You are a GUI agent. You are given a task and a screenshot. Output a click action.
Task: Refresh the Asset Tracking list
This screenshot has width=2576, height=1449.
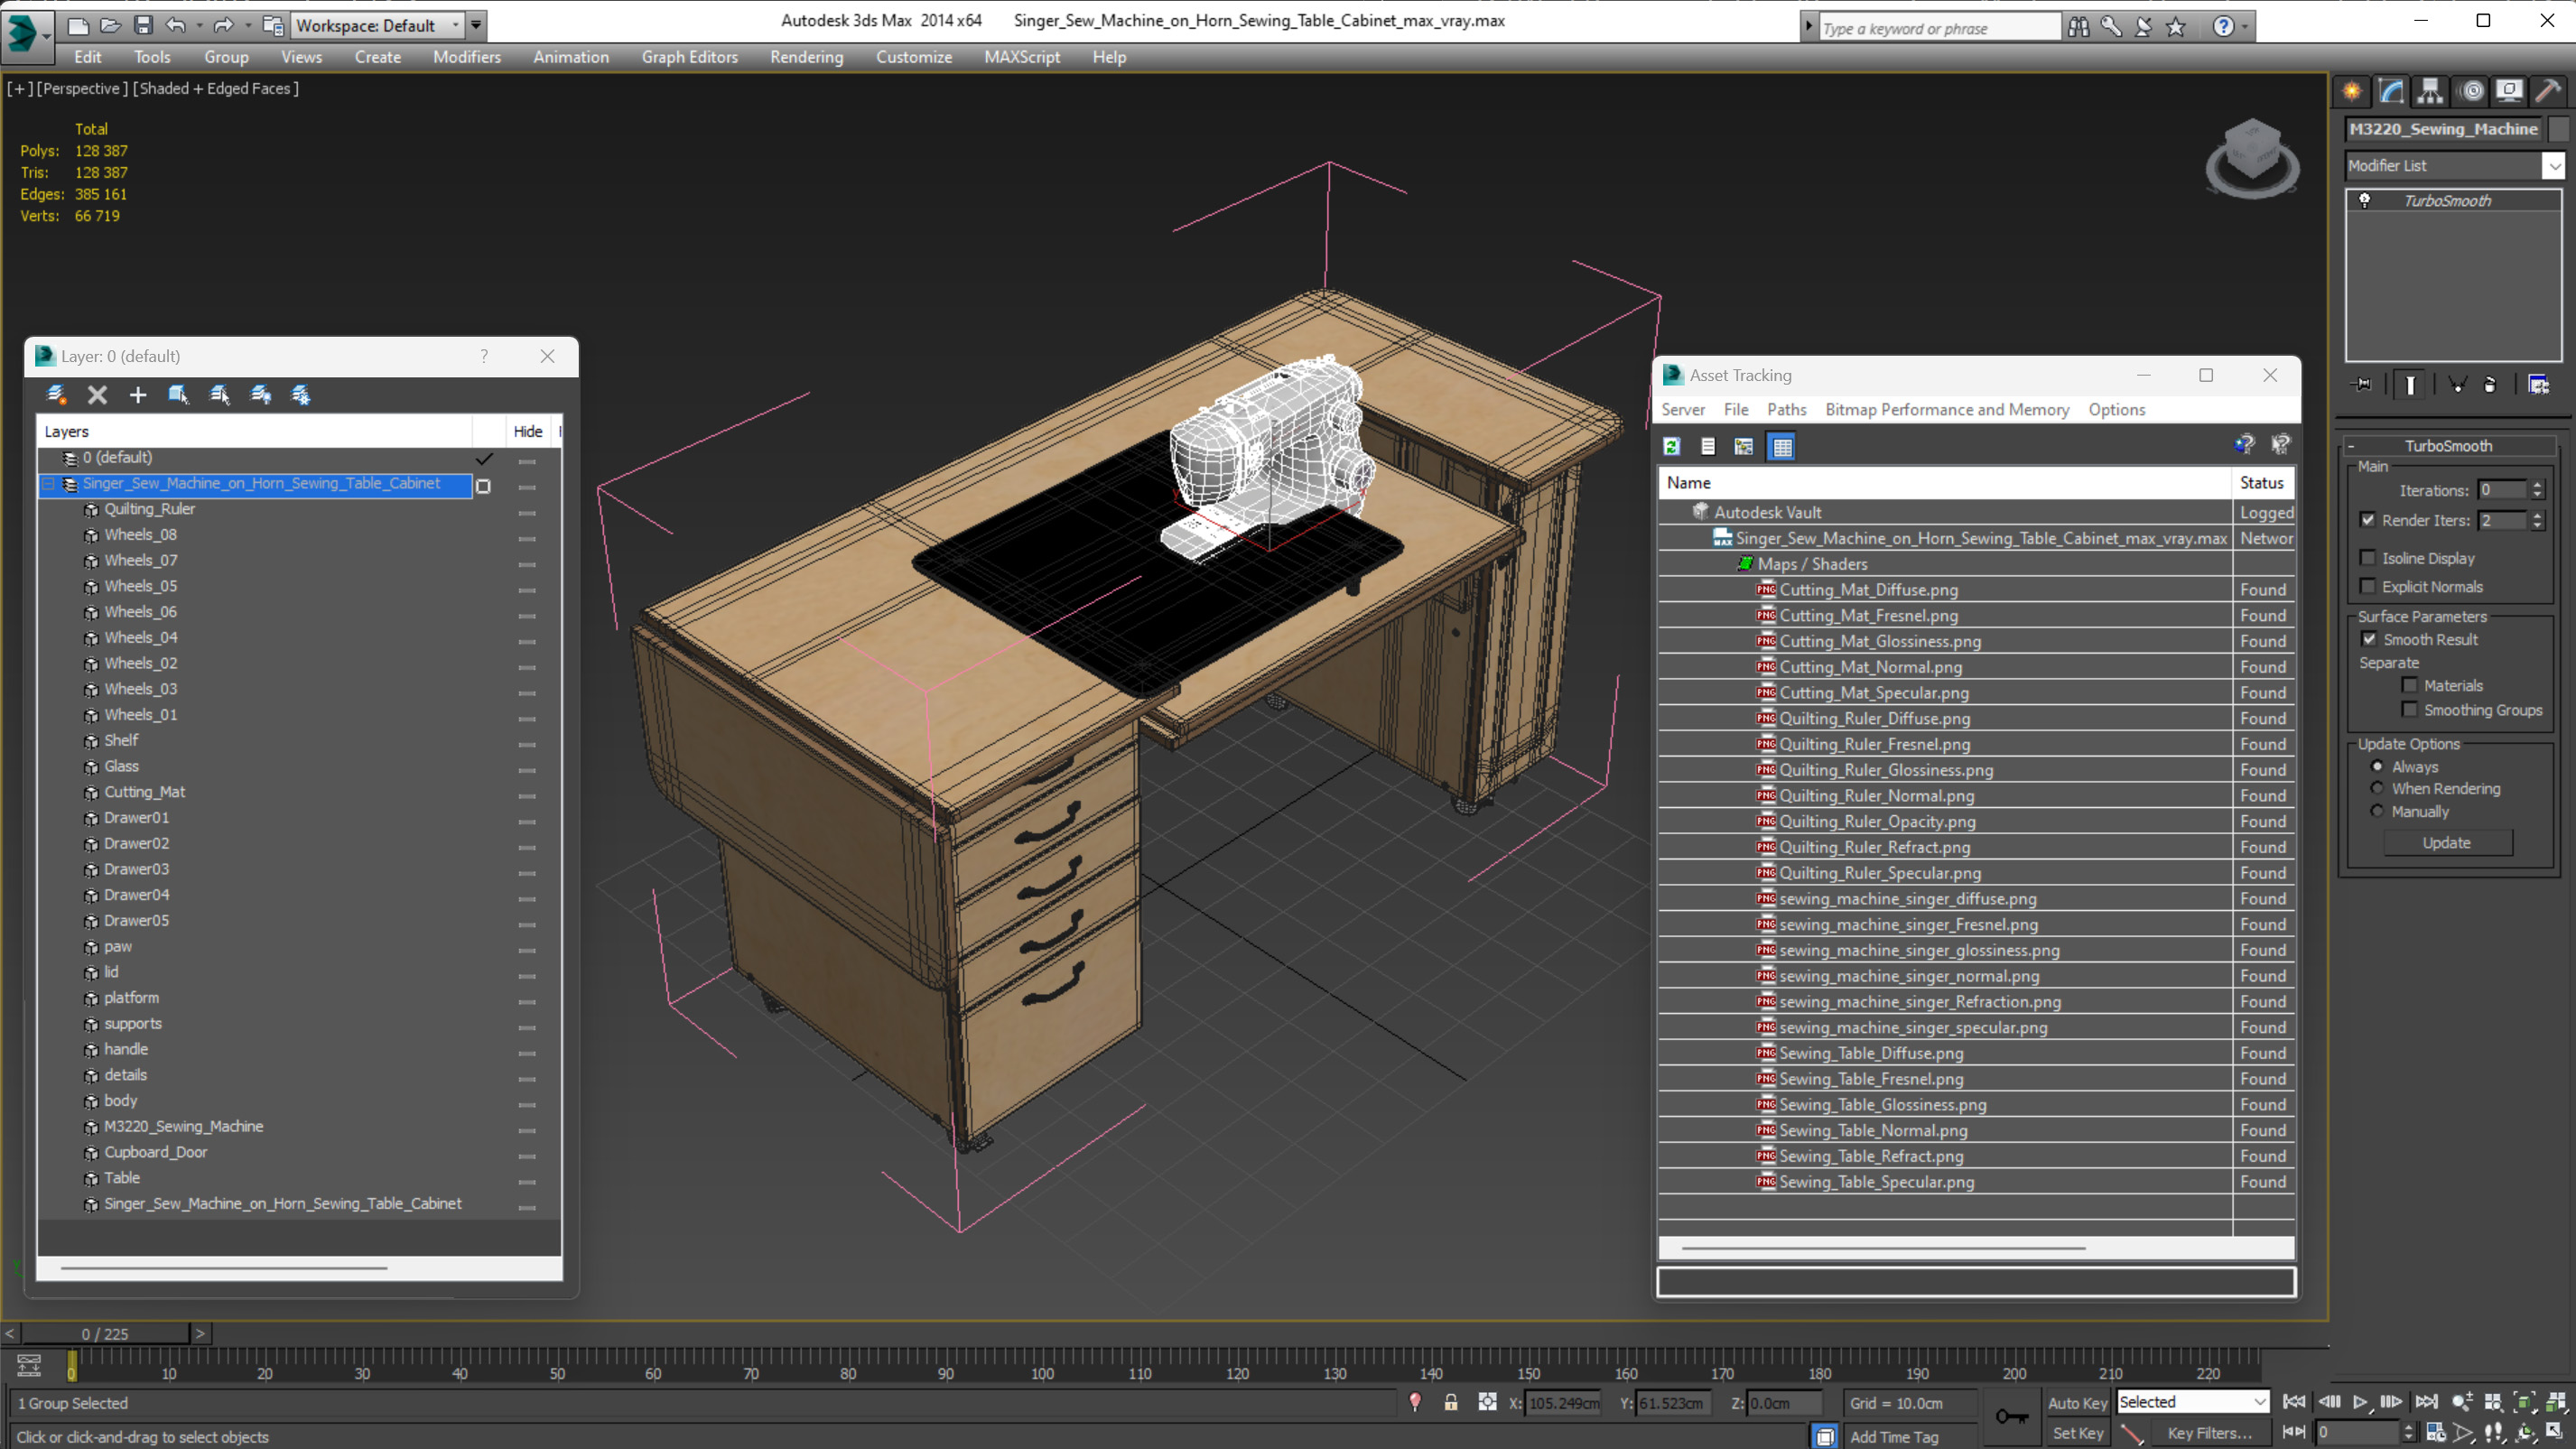(x=1672, y=447)
